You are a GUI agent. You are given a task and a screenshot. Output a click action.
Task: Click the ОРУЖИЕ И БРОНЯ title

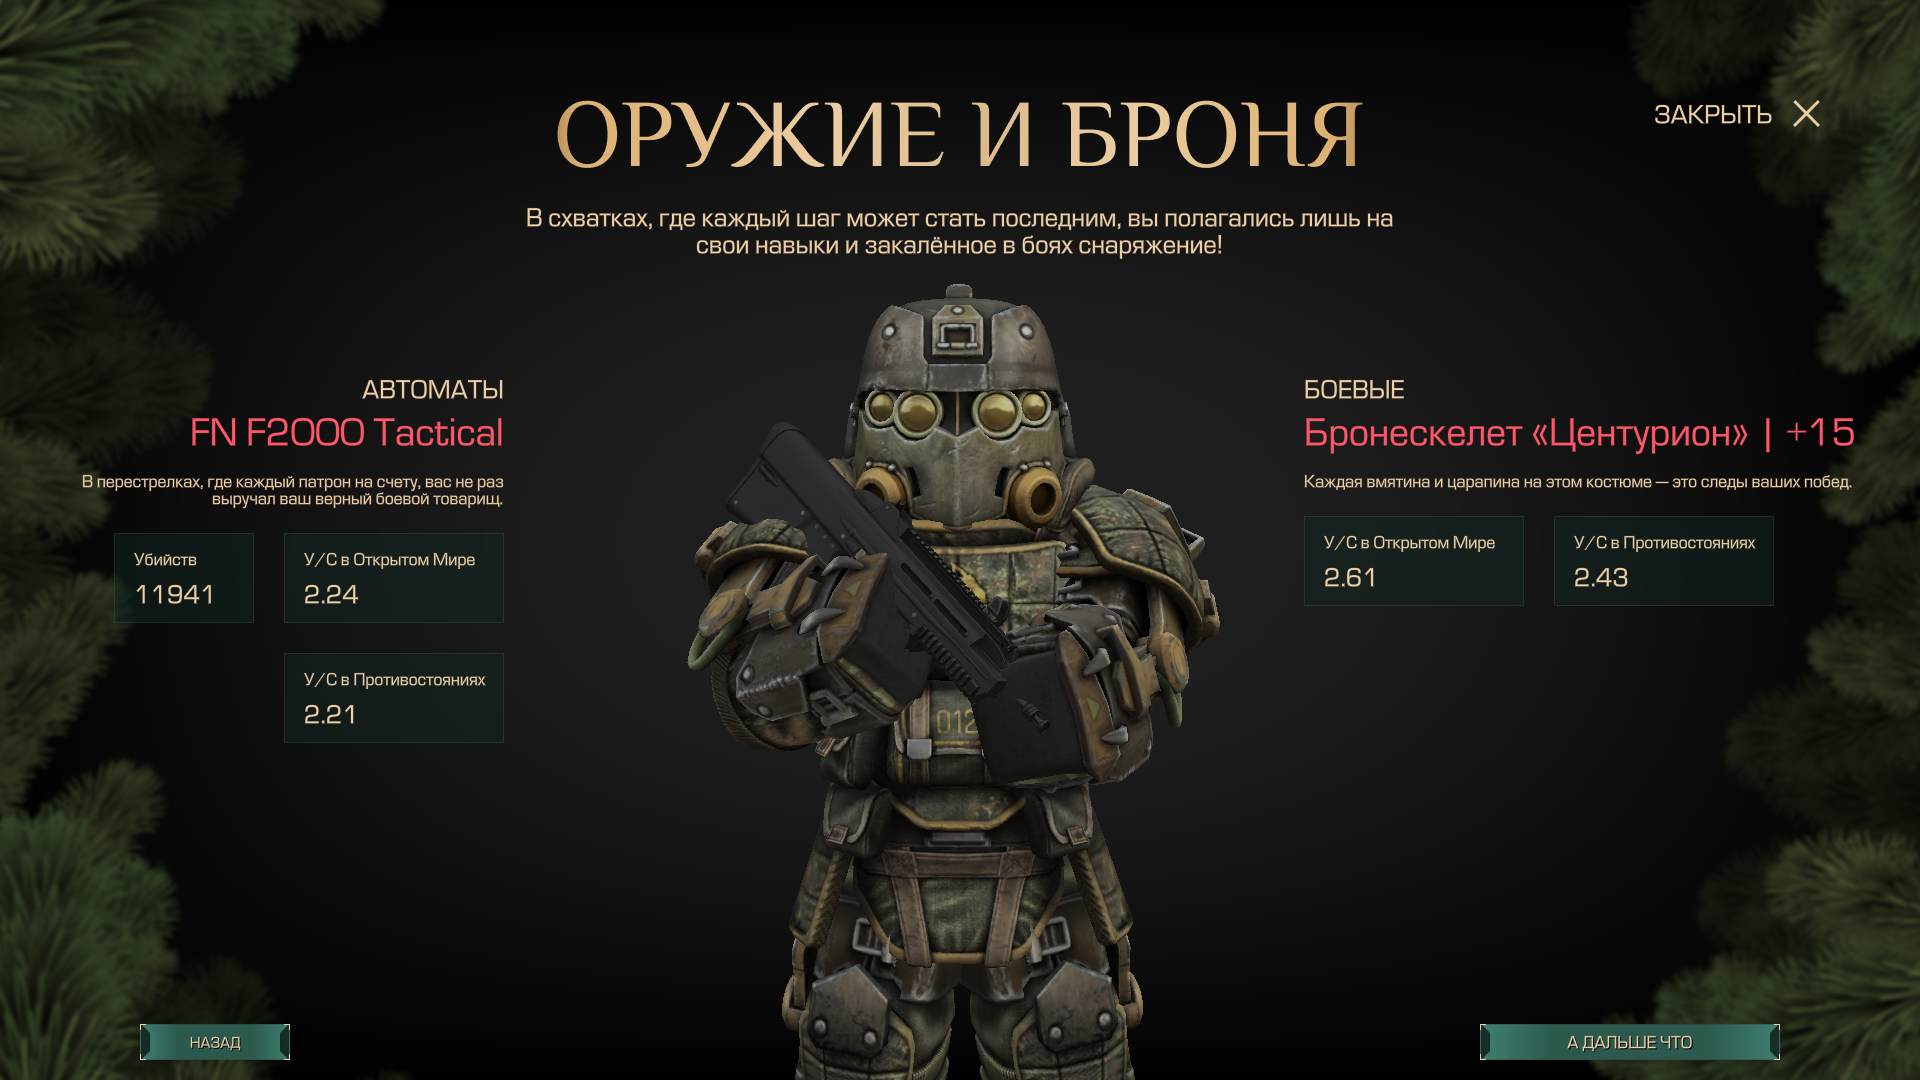click(x=959, y=135)
